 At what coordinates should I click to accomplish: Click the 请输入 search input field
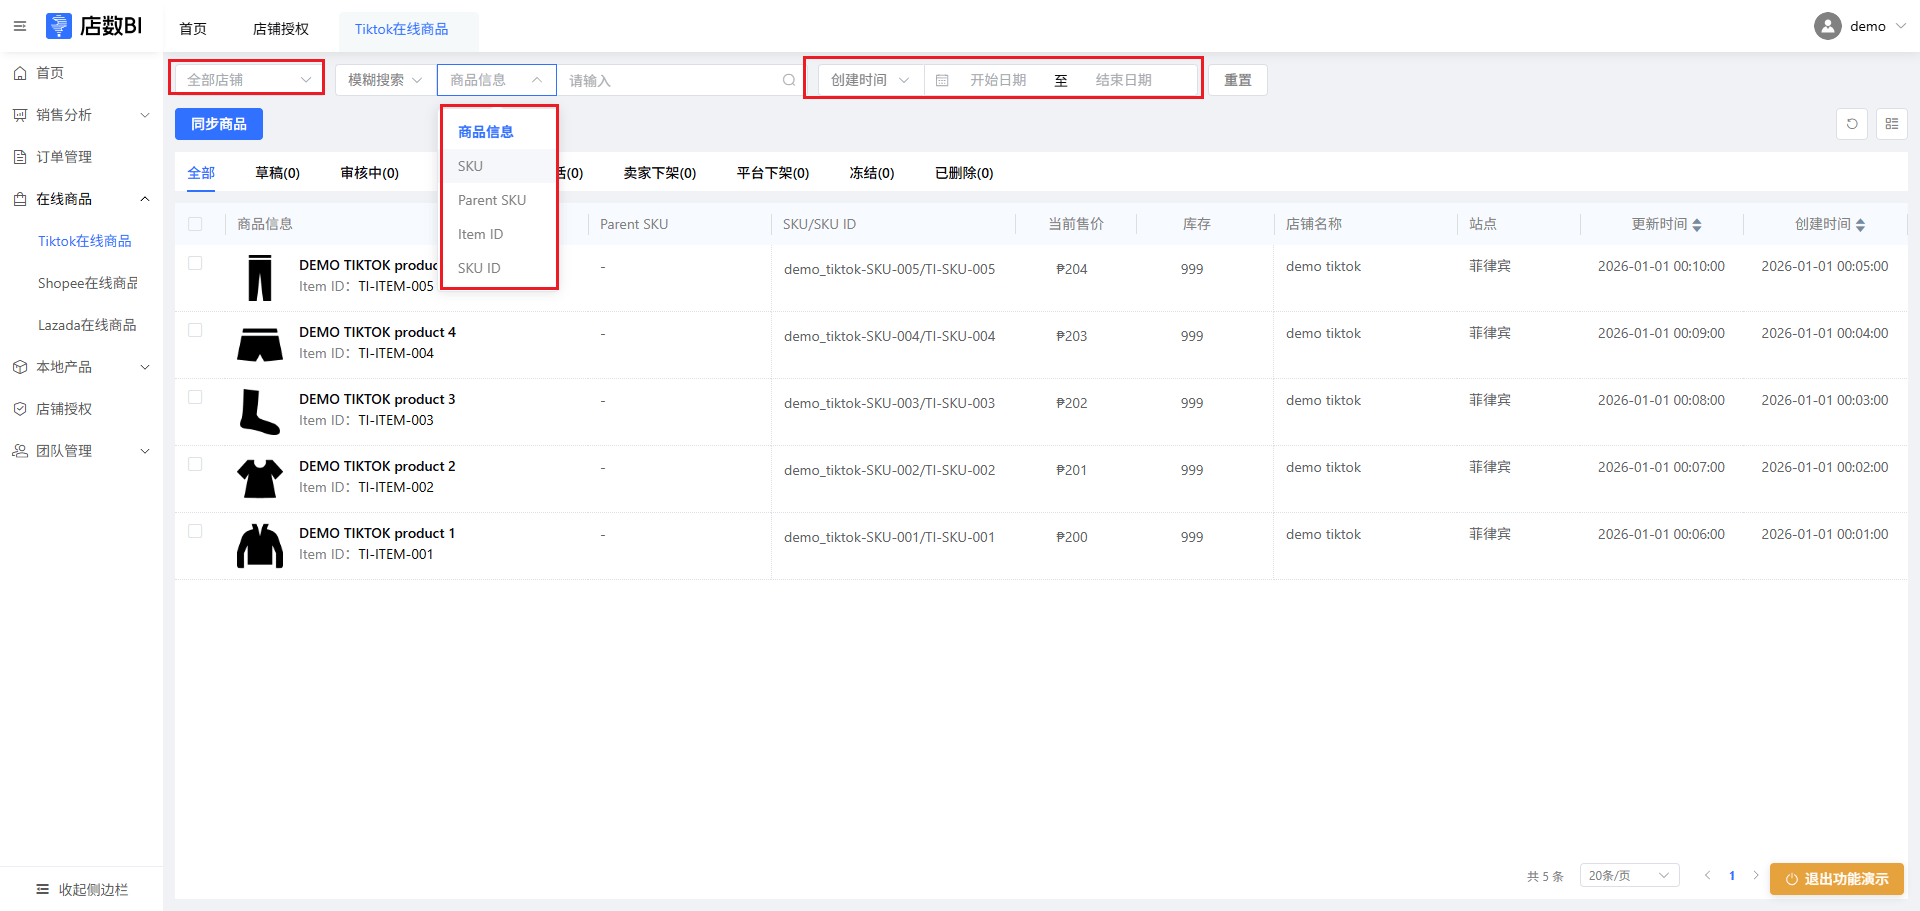coord(670,80)
